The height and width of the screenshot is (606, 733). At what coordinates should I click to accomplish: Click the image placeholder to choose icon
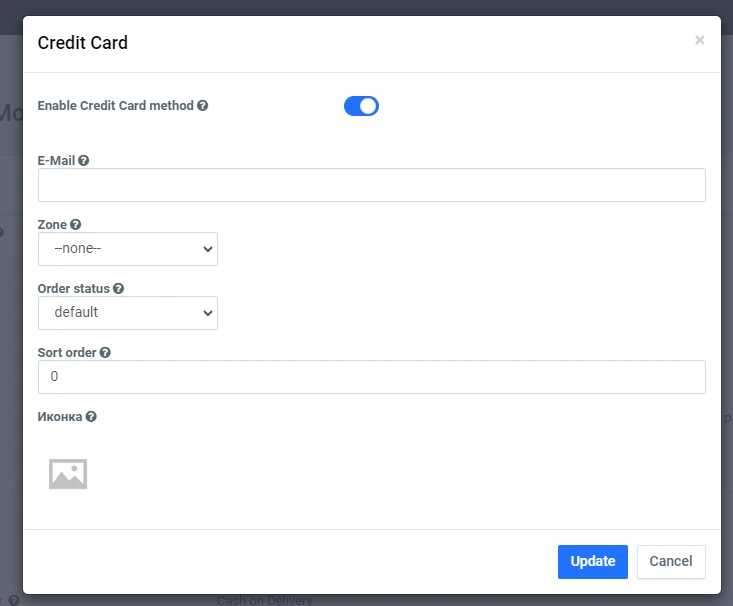point(68,474)
